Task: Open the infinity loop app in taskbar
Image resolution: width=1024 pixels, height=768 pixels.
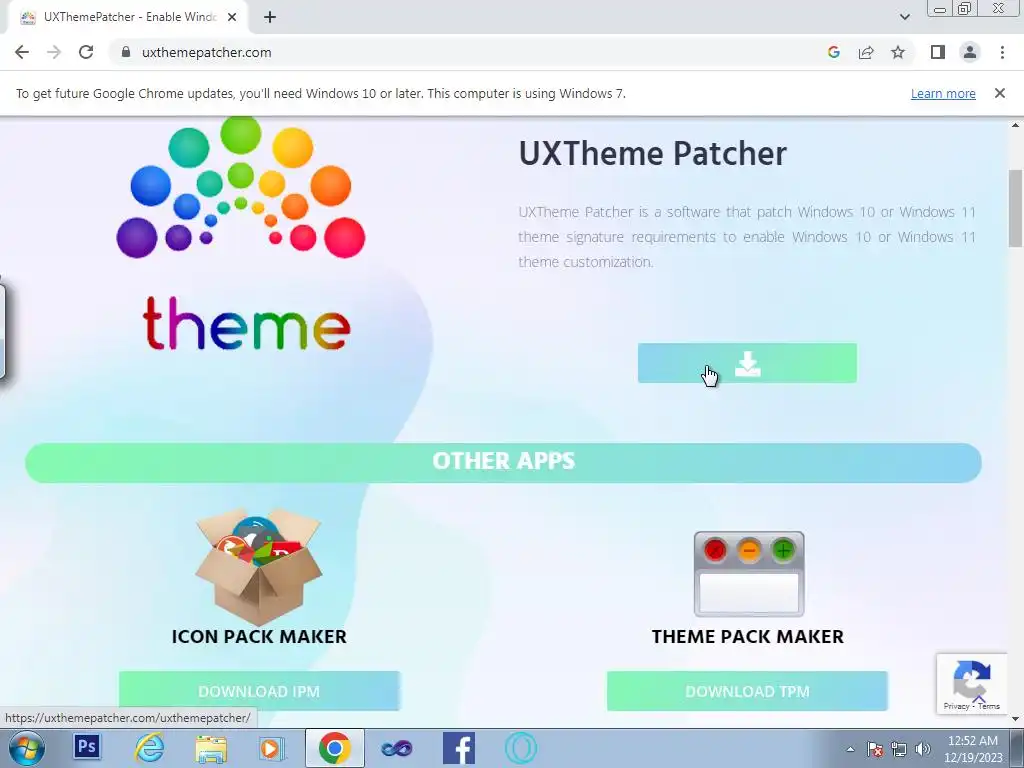Action: 396,748
